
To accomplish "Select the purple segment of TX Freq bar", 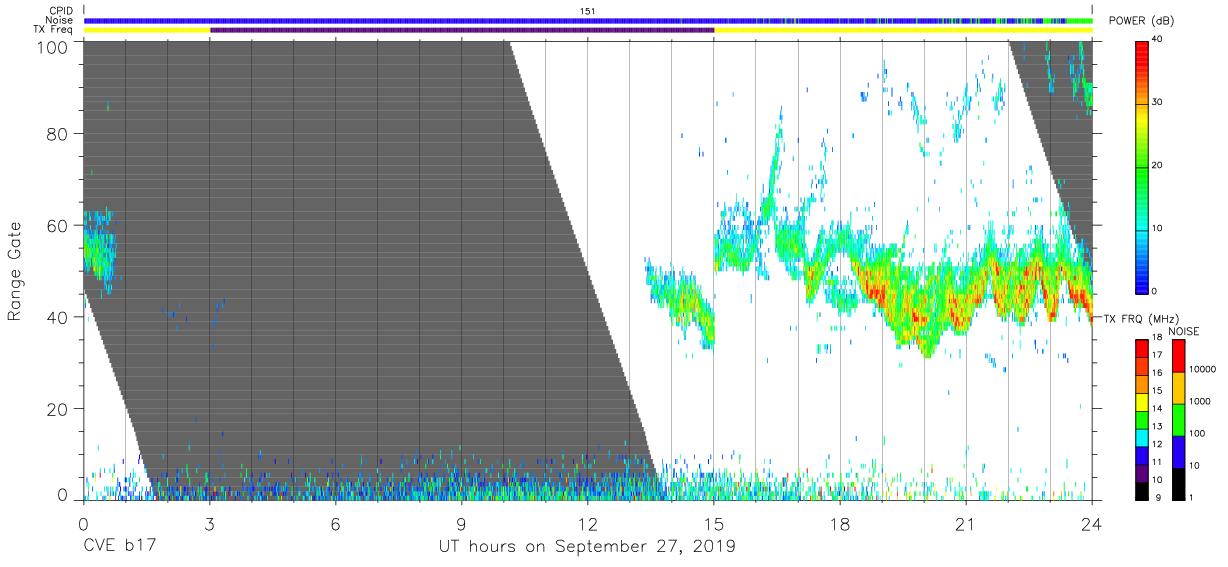I will (x=462, y=30).
